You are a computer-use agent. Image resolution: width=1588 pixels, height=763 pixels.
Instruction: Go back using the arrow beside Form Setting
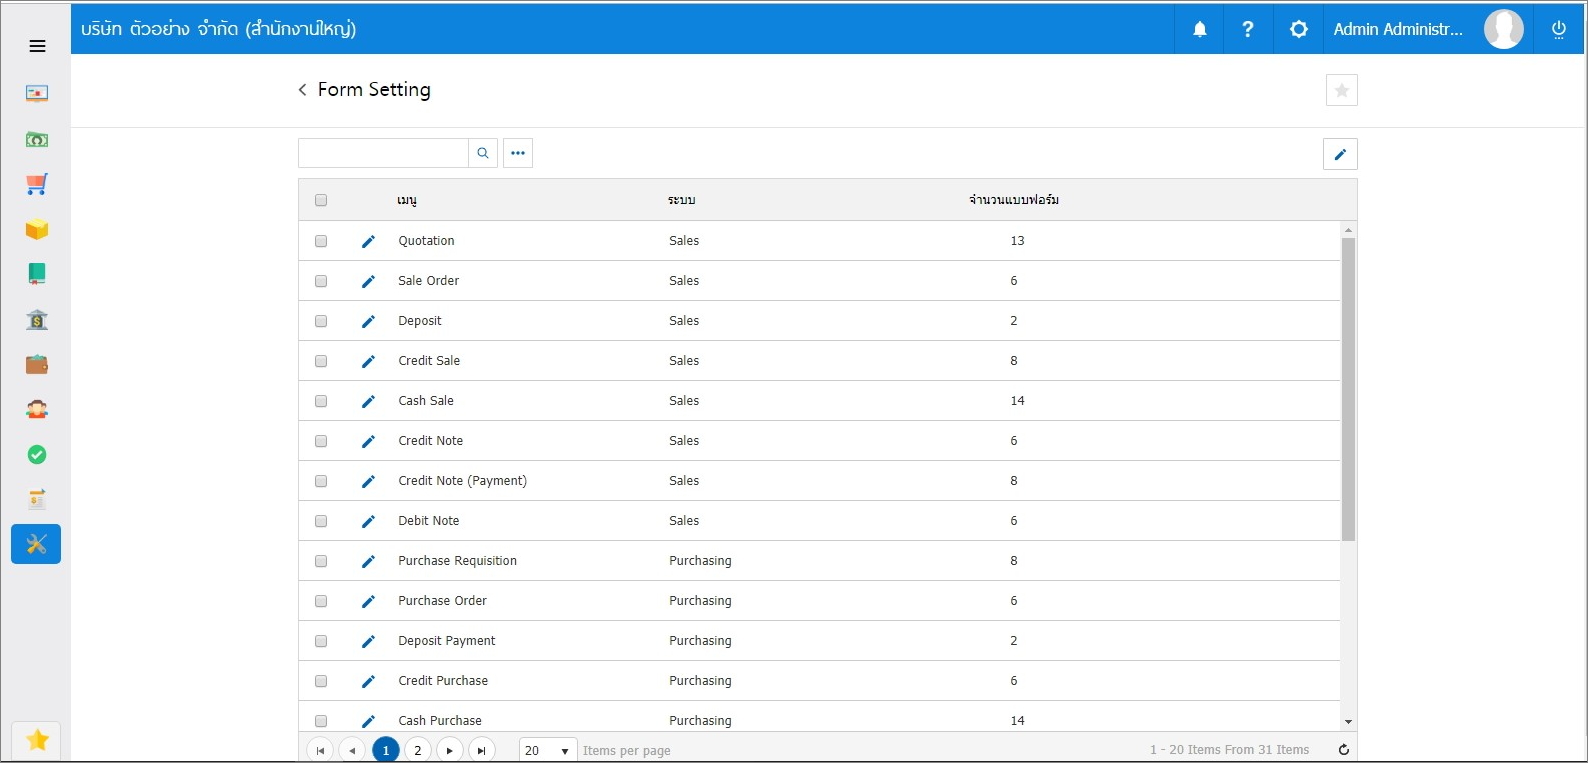303,90
